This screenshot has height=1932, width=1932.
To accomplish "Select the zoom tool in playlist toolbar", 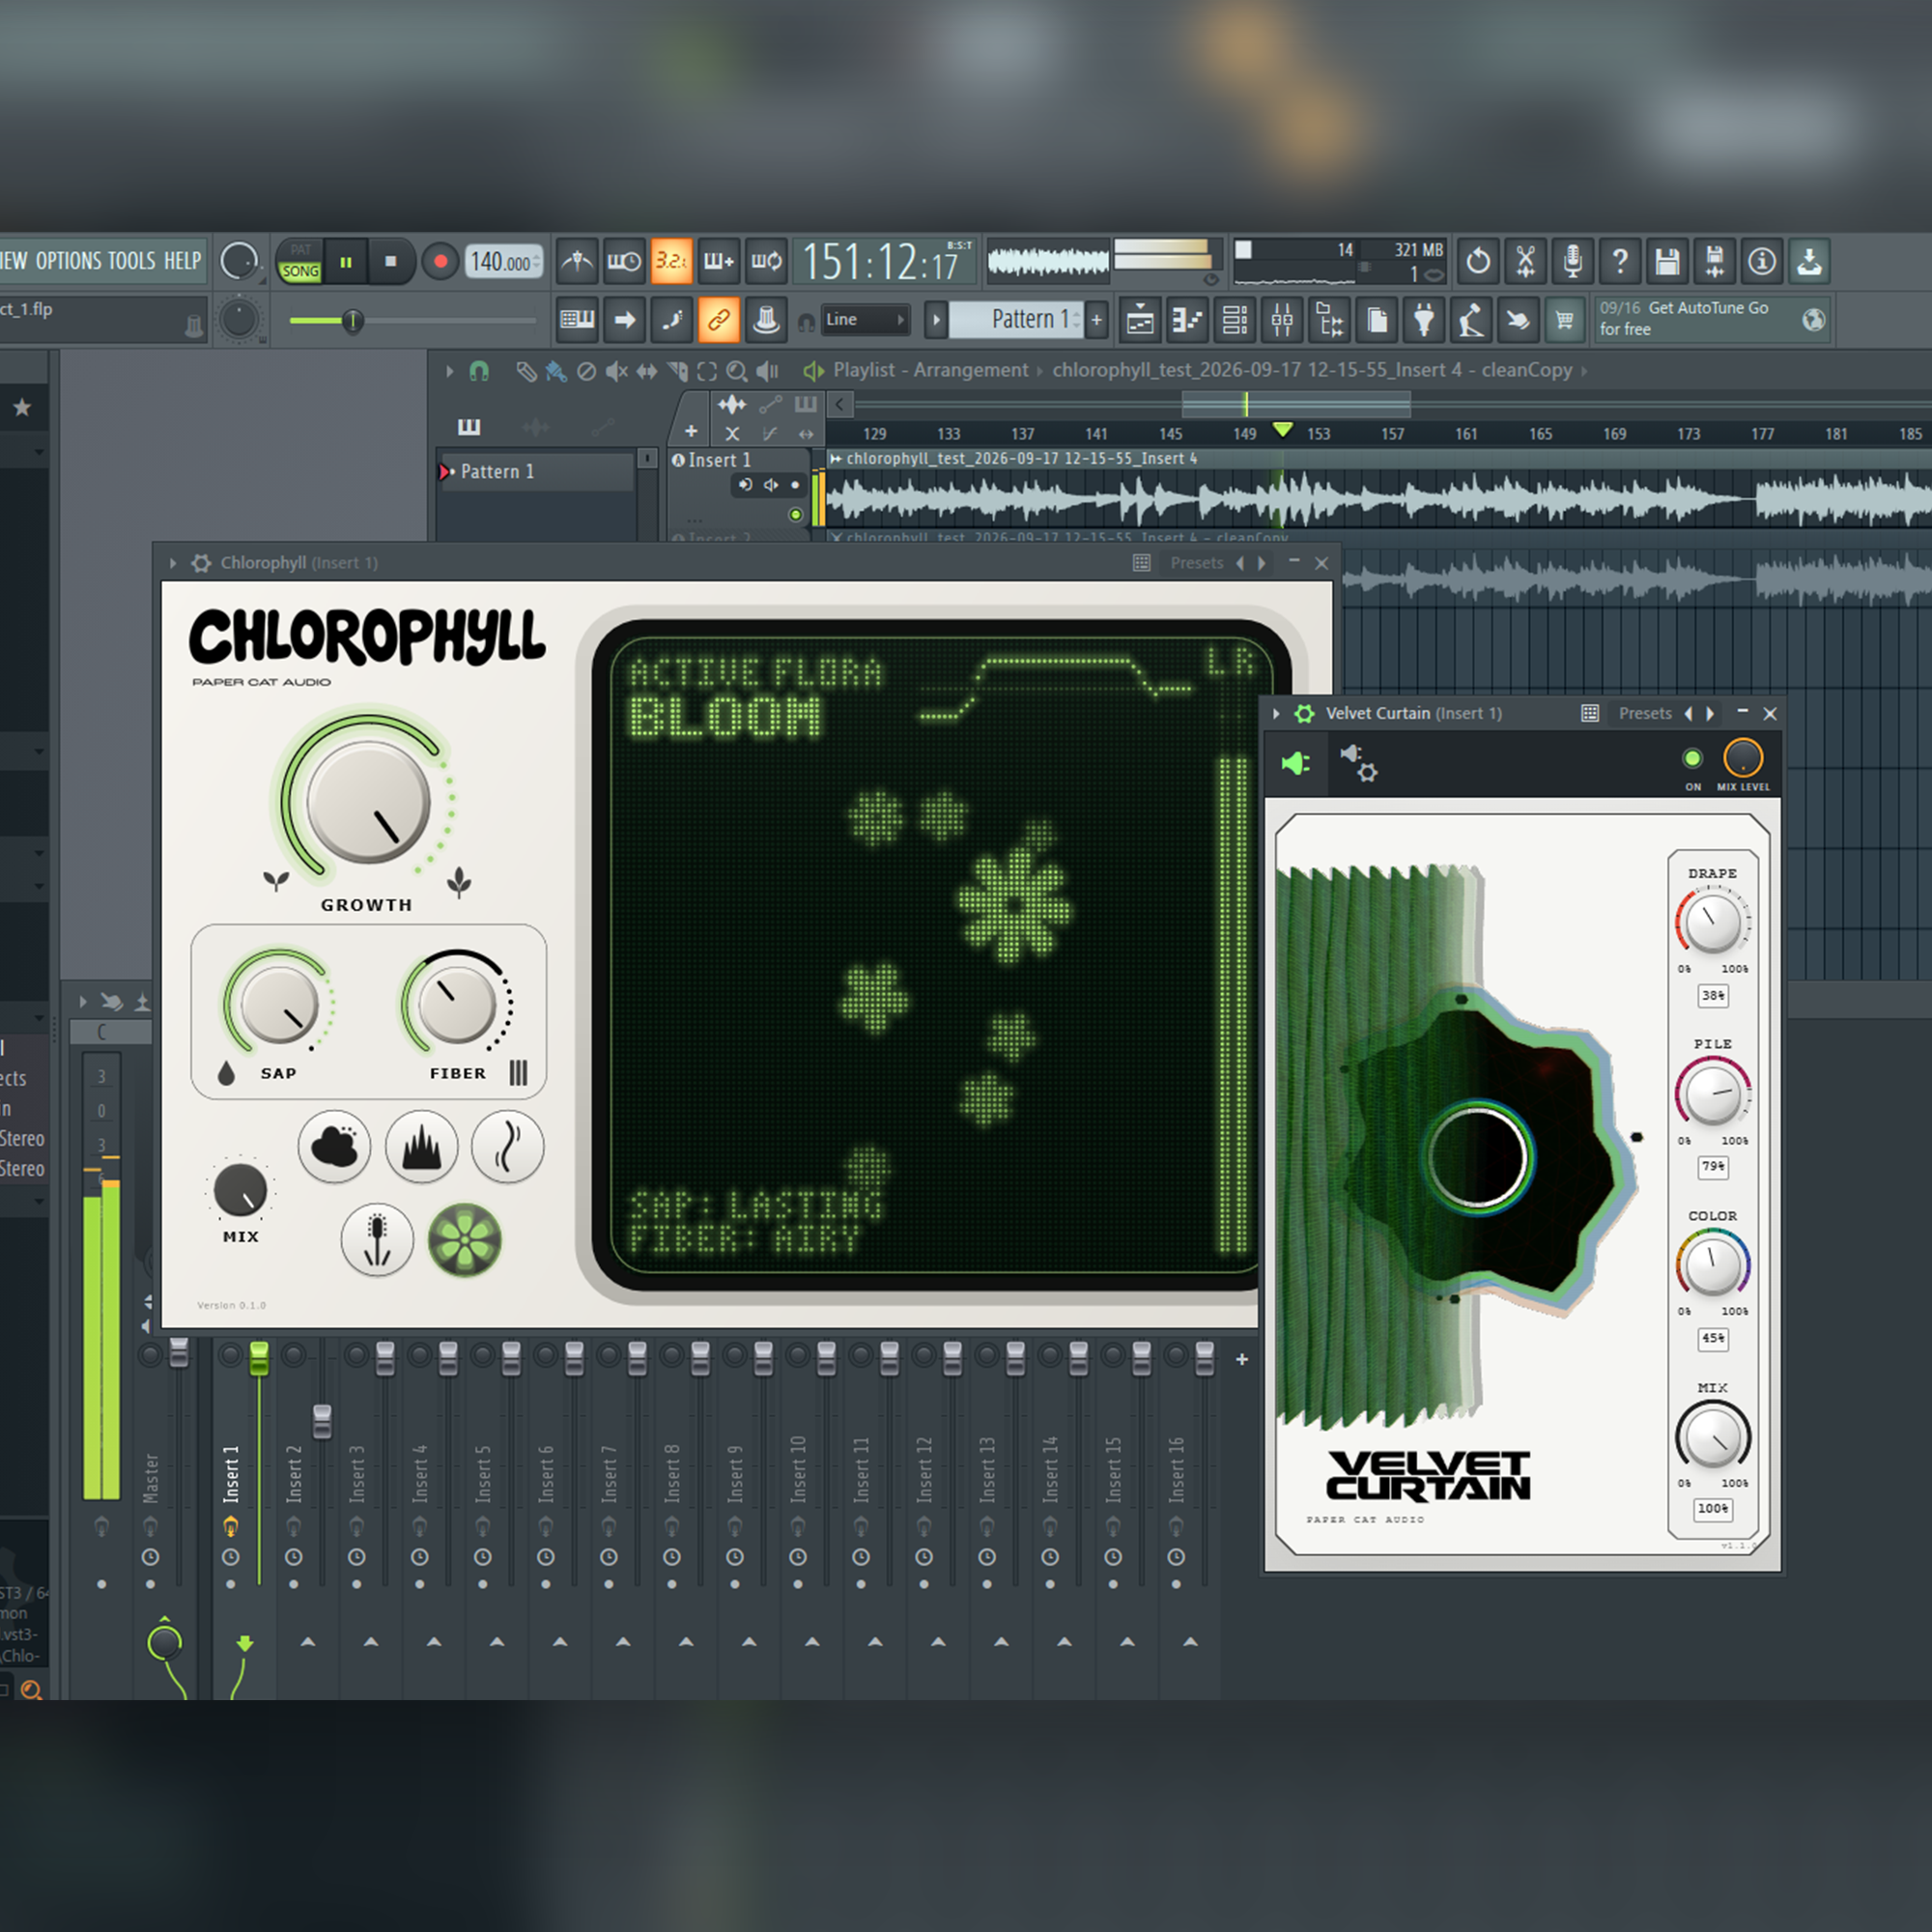I will (737, 372).
